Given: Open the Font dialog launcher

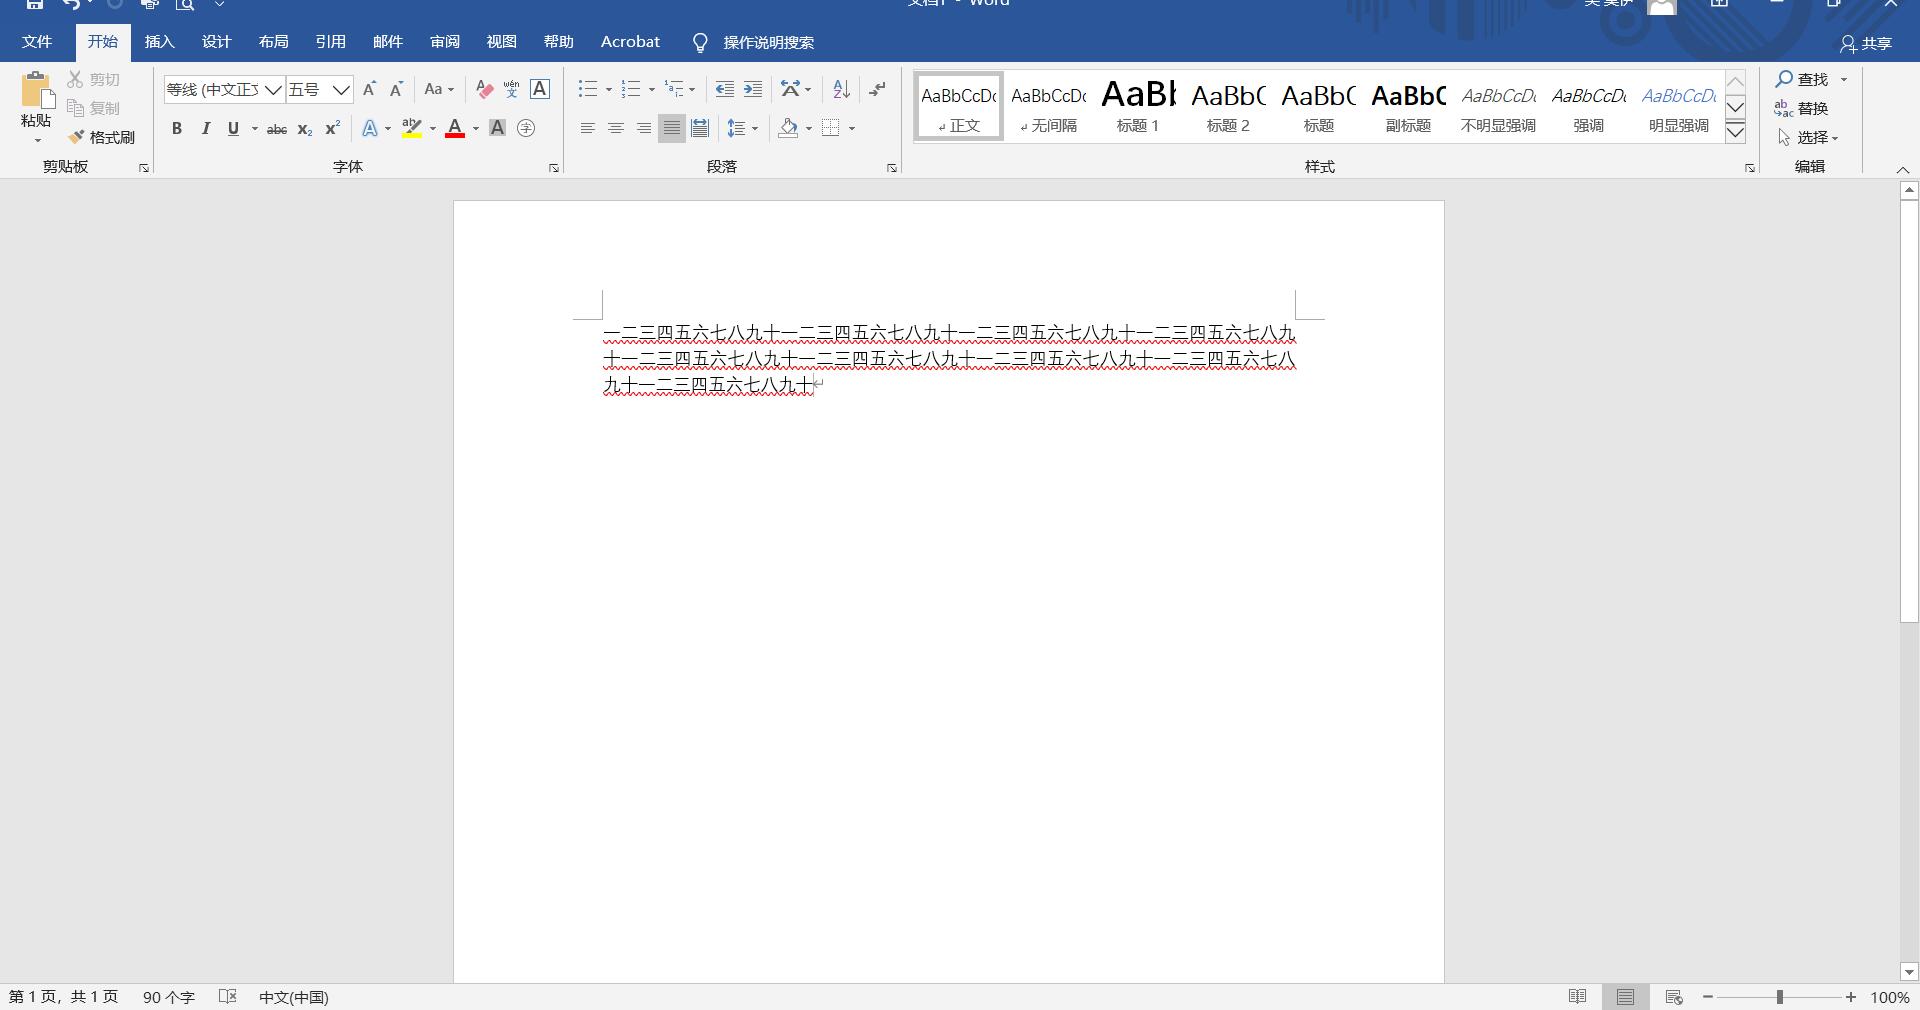Looking at the screenshot, I should 554,168.
